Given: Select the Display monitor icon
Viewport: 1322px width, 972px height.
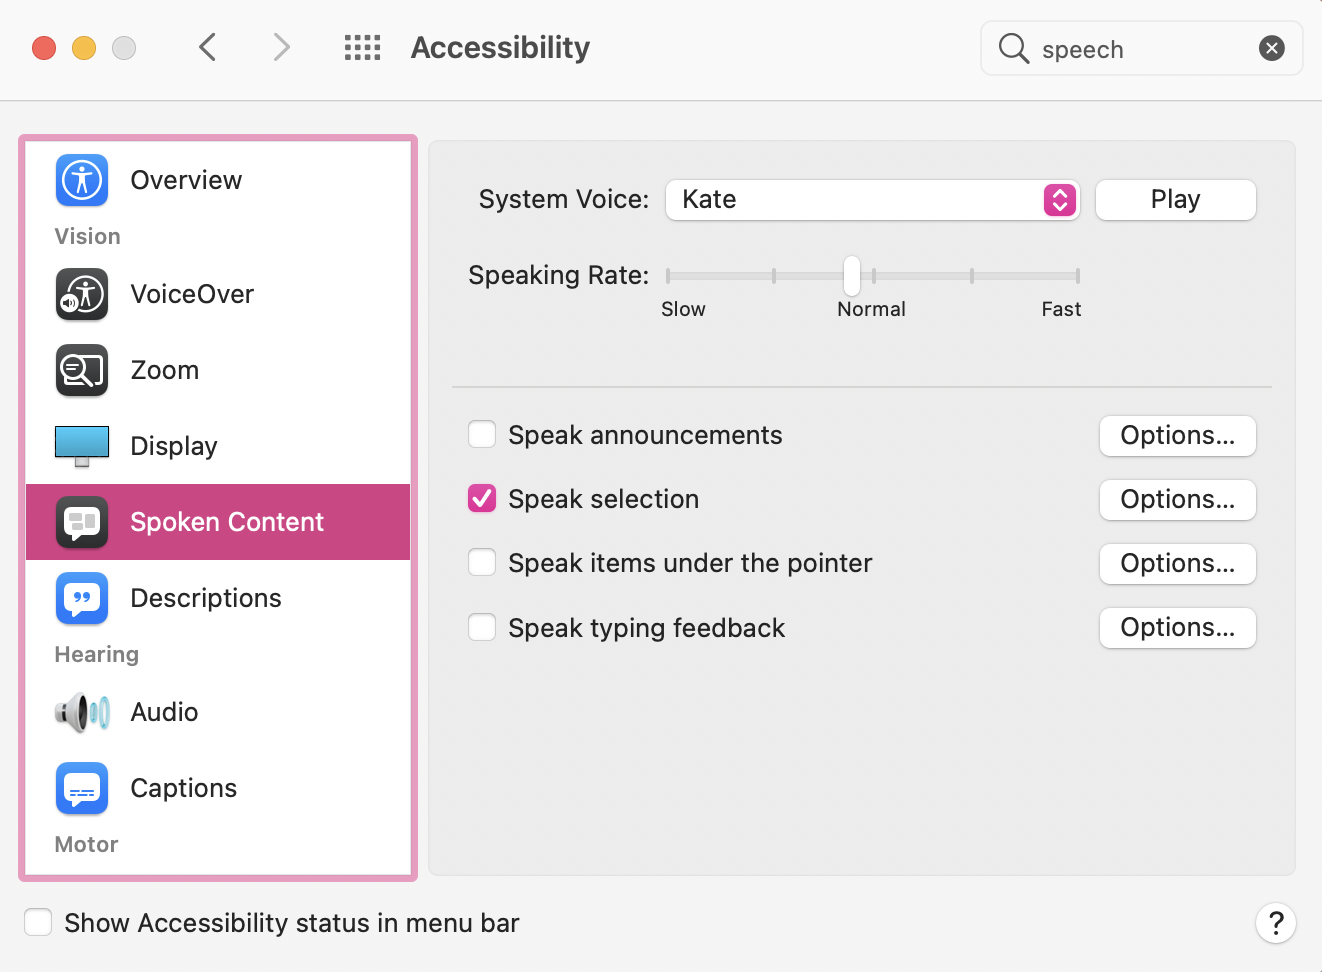Looking at the screenshot, I should (82, 446).
